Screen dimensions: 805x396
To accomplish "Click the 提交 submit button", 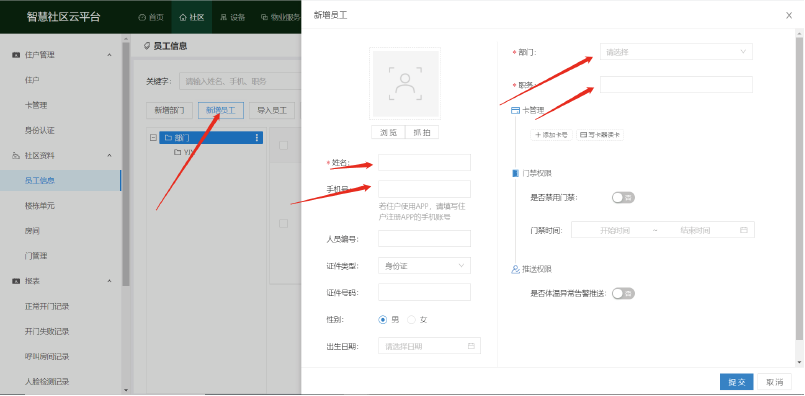I will [x=736, y=382].
